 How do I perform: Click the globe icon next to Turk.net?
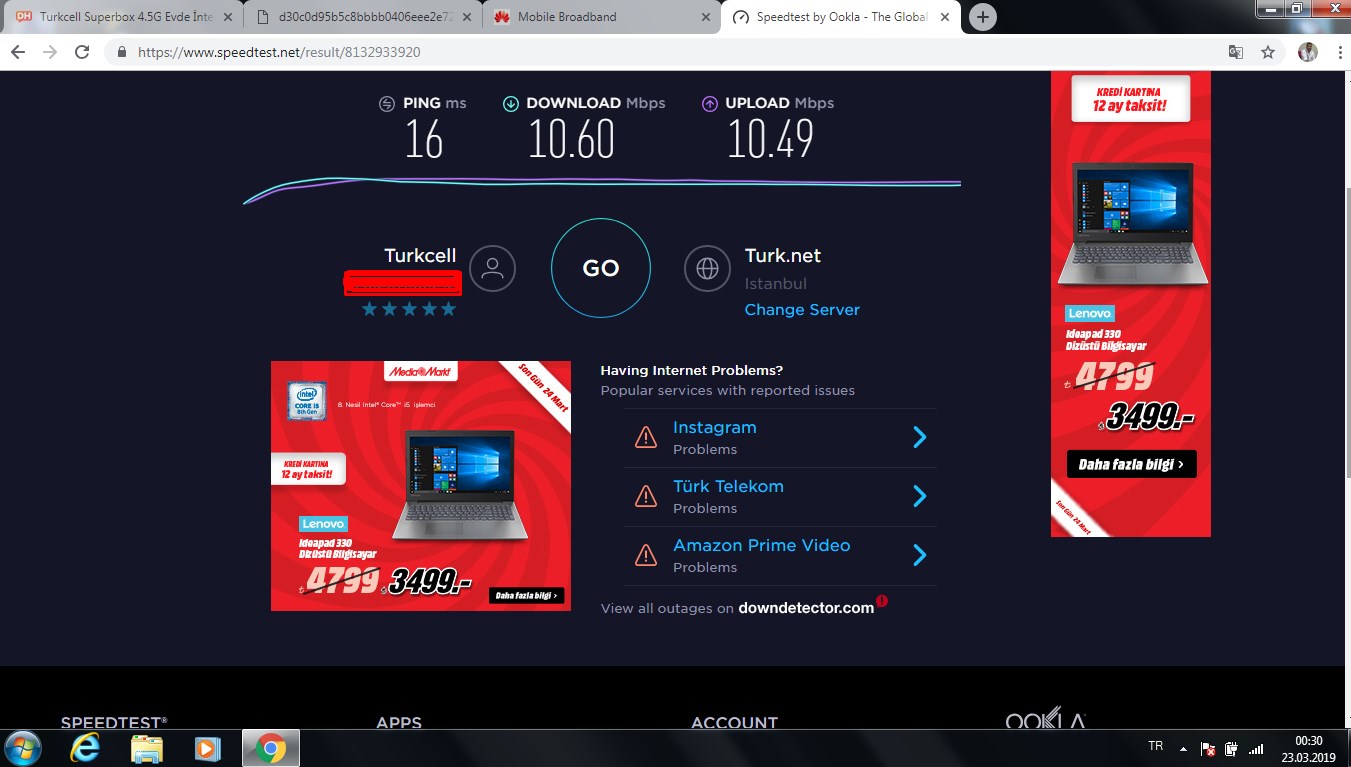tap(707, 268)
